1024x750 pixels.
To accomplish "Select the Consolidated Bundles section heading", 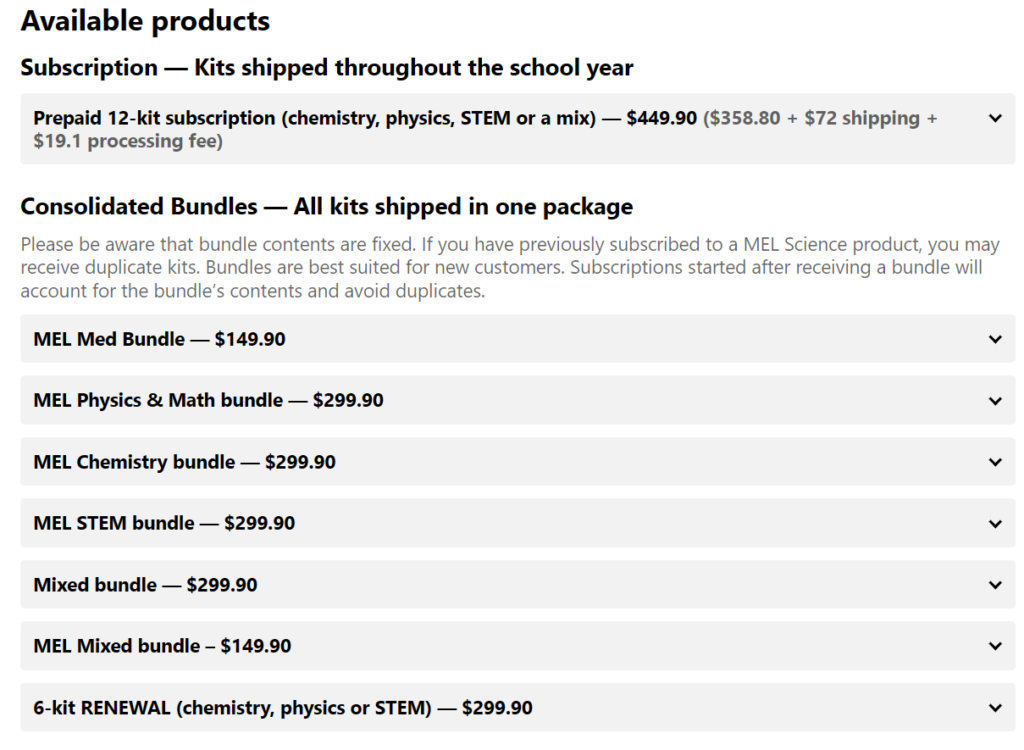I will (327, 206).
